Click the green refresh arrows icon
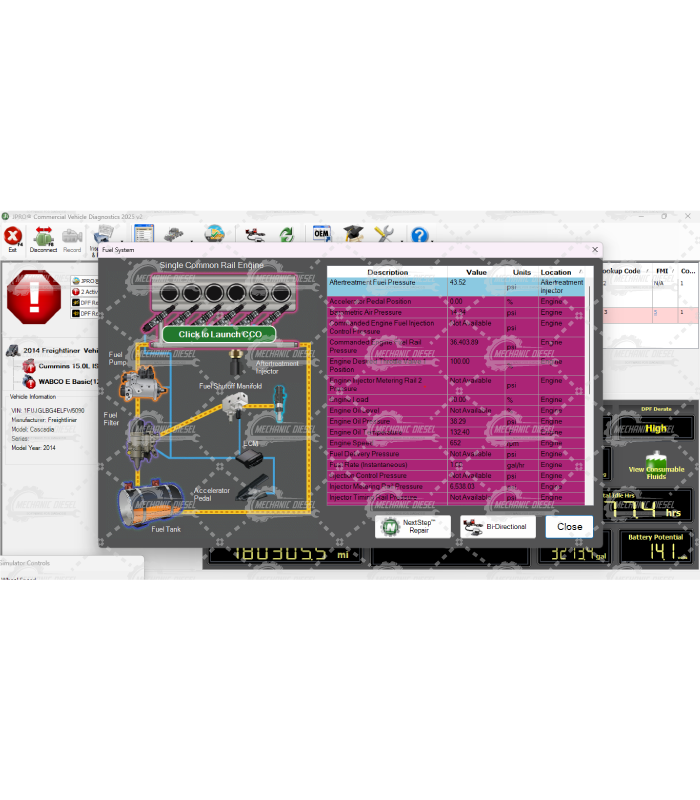 pos(286,234)
